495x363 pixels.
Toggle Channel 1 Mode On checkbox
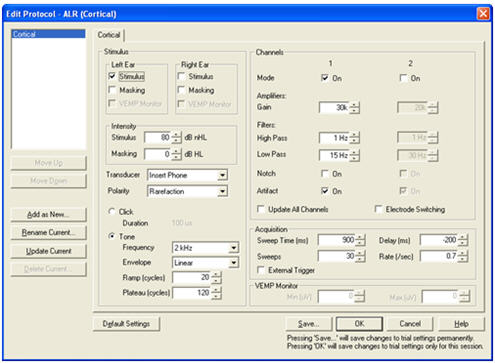[x=325, y=78]
